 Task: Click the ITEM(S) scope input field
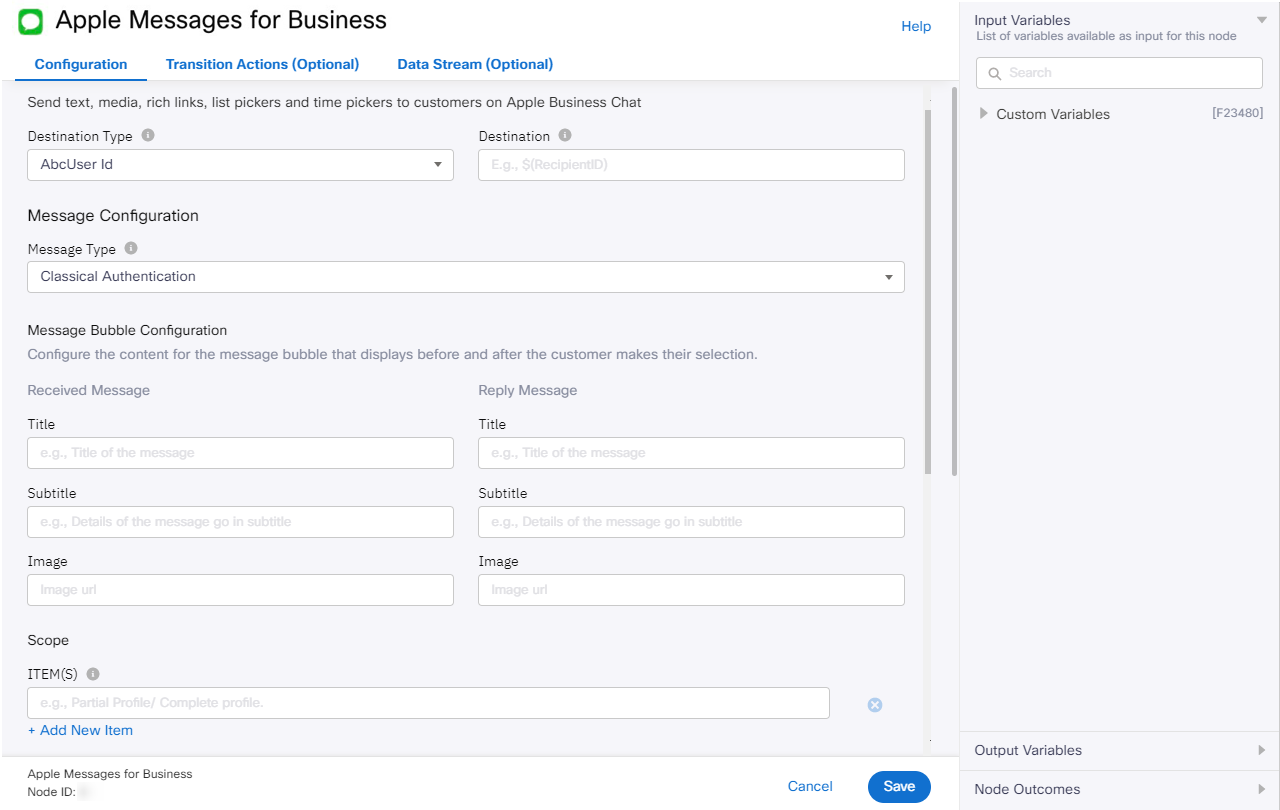pyautogui.click(x=428, y=703)
